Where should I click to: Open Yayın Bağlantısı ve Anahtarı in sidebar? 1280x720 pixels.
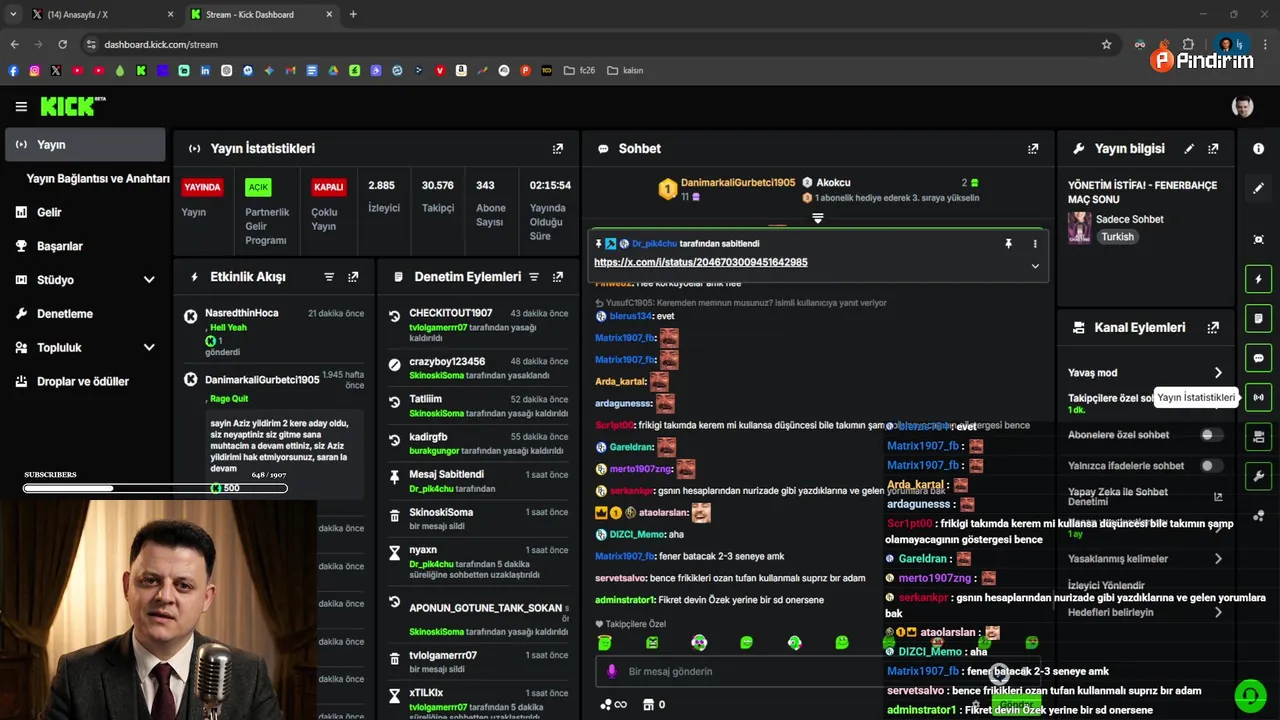(98, 179)
